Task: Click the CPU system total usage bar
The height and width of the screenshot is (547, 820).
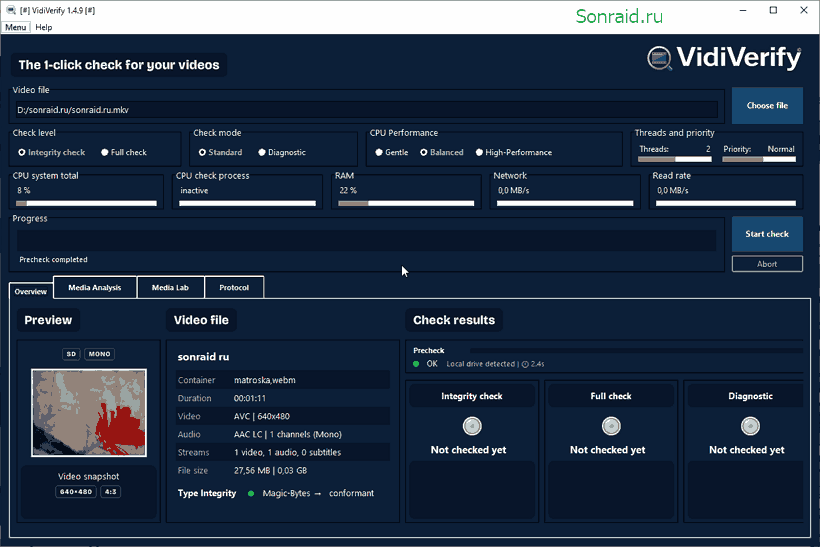Action: coord(86,203)
